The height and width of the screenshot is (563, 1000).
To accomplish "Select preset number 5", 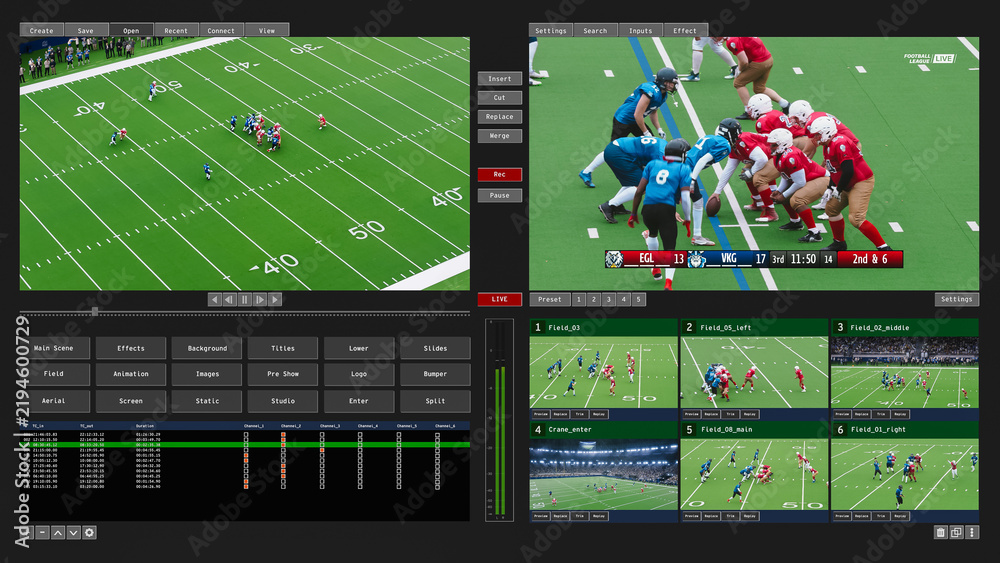I will [x=638, y=299].
